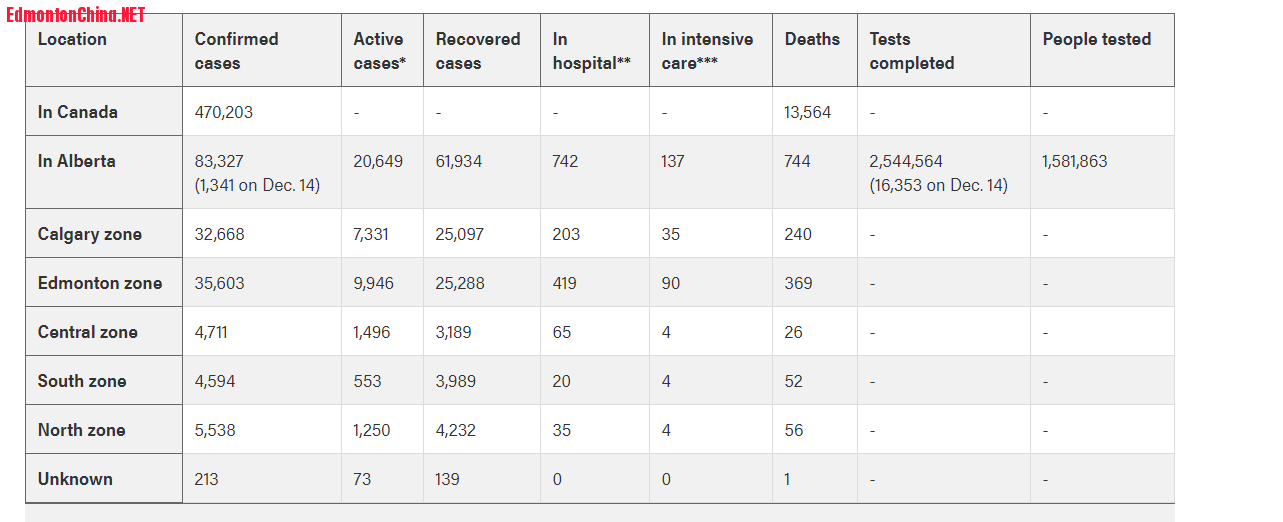1283x522 pixels.
Task: Click the EdmontonChina.NET watermark logo
Action: [x=76, y=15]
